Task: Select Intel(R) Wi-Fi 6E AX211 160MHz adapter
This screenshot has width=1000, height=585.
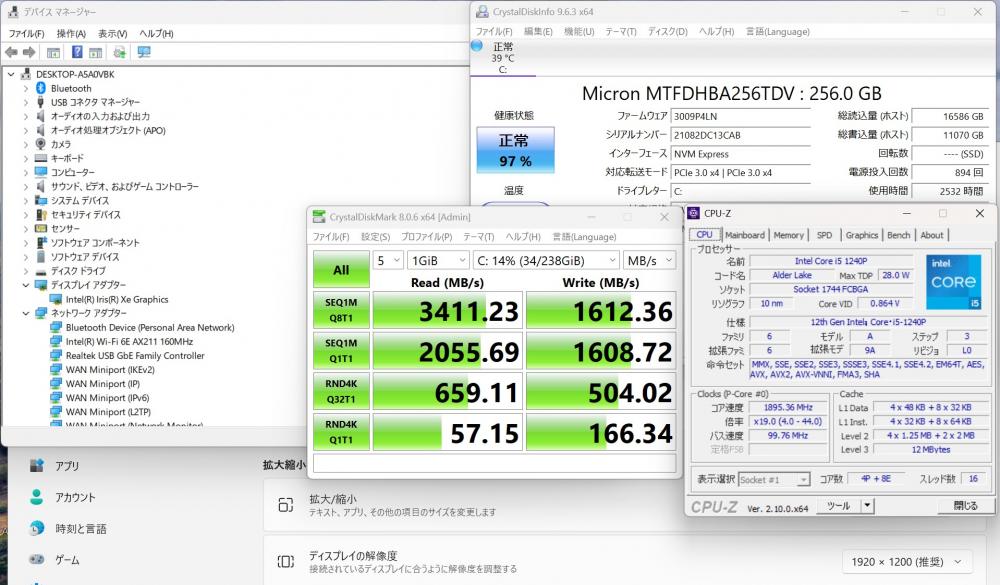Action: pyautogui.click(x=129, y=341)
